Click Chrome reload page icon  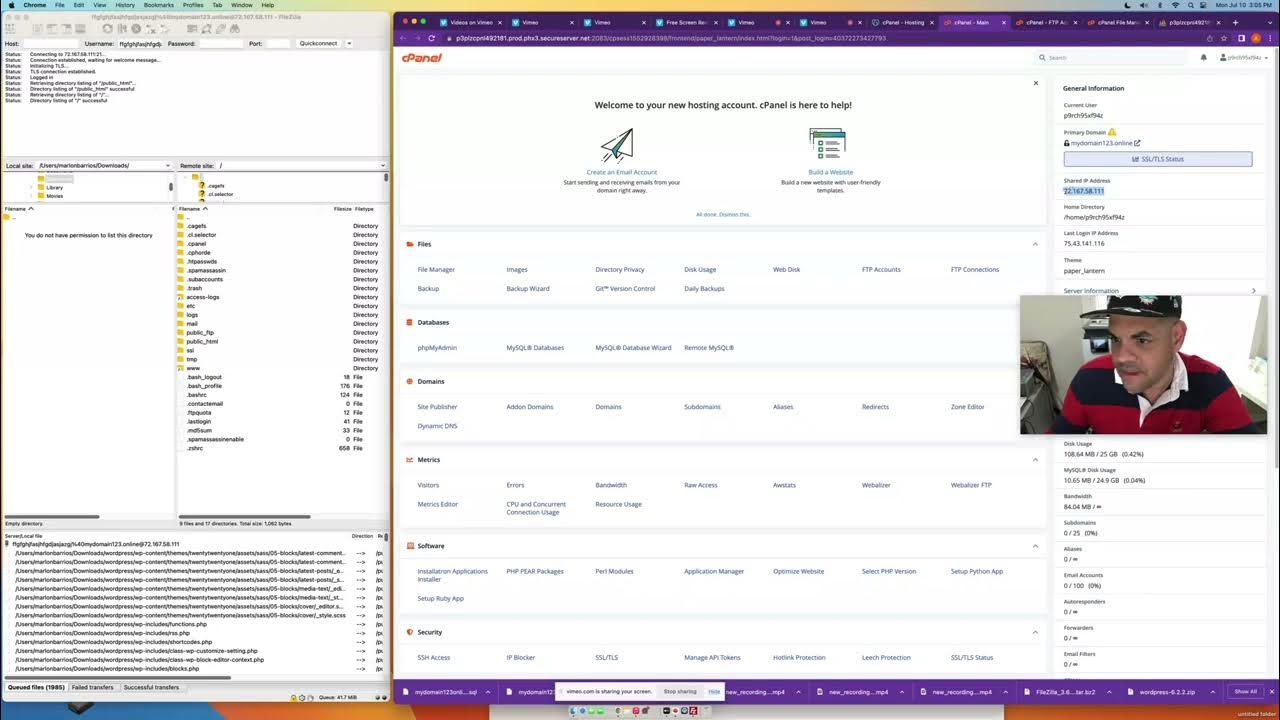click(432, 38)
